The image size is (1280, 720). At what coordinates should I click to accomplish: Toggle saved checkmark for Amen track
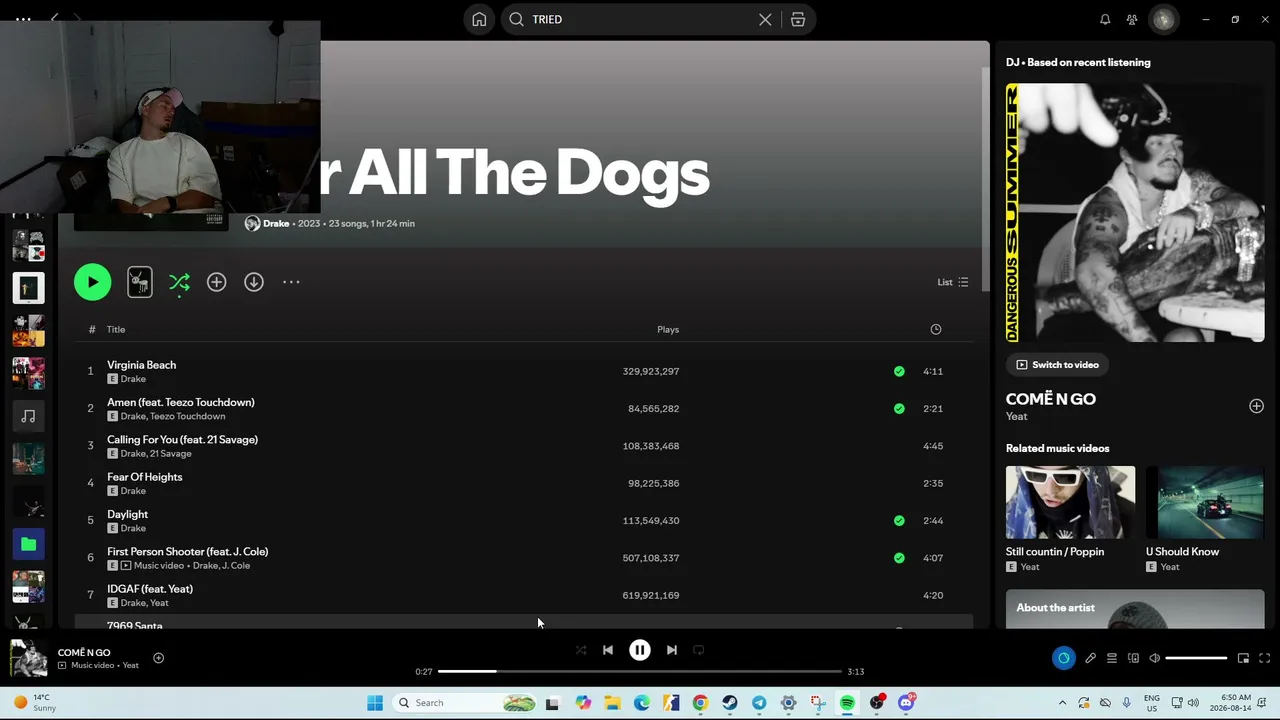point(899,408)
